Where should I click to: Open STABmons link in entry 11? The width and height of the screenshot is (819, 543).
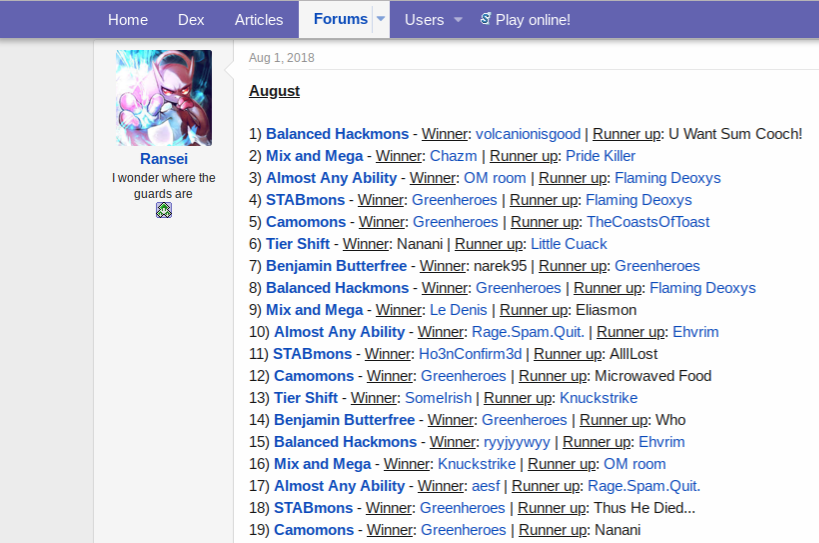(312, 354)
